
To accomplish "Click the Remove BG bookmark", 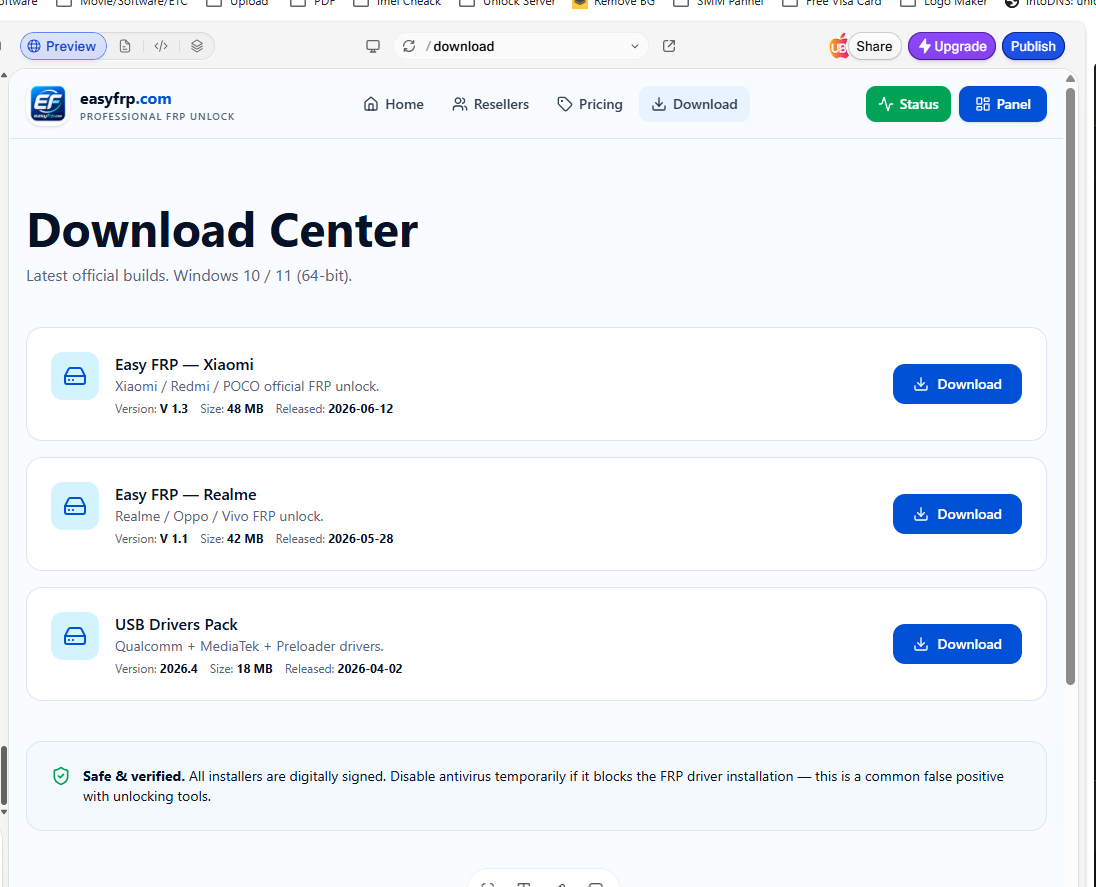I will click(614, 3).
